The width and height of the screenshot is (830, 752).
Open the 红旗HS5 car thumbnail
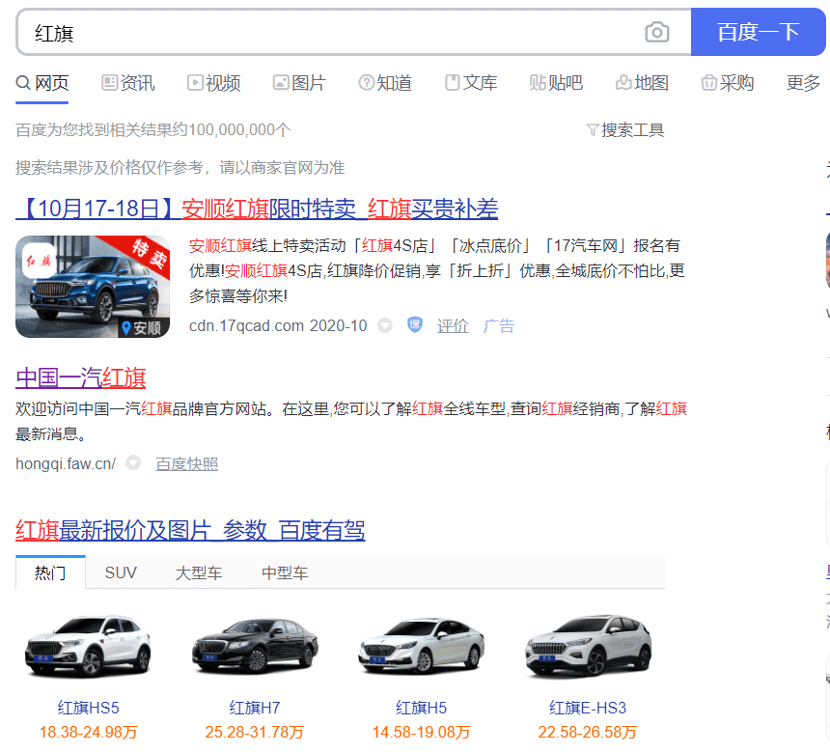[x=88, y=646]
